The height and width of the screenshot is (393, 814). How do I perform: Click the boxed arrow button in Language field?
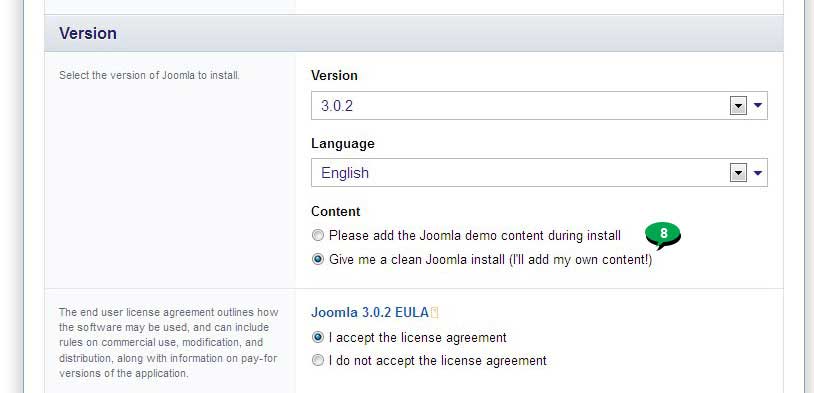click(738, 173)
